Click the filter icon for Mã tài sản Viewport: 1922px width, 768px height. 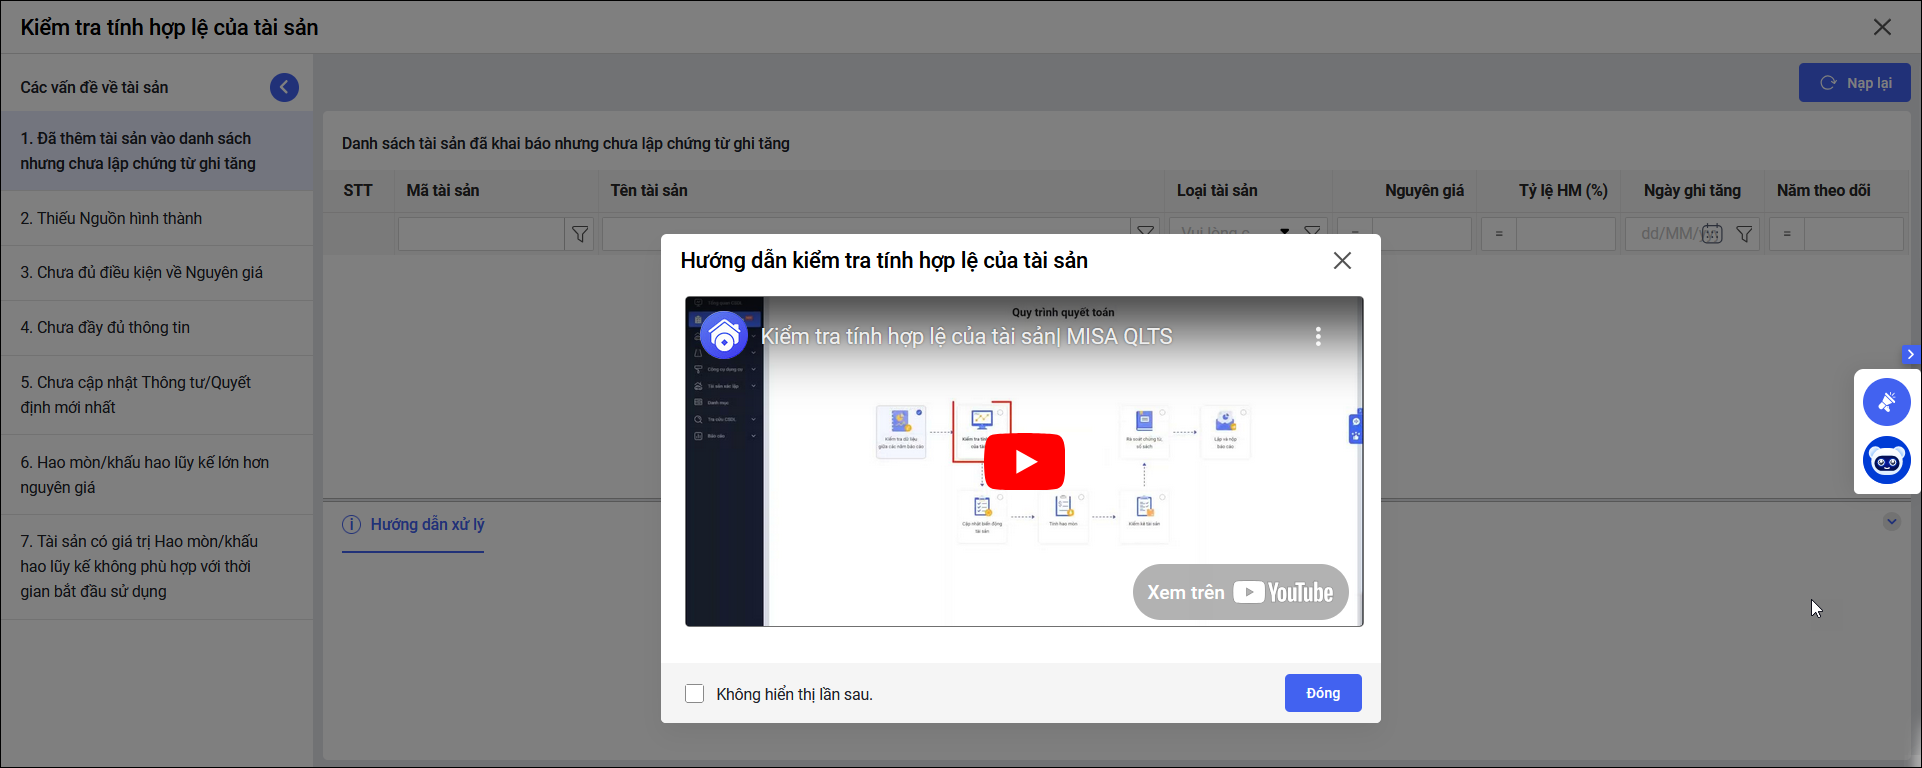[x=580, y=234]
